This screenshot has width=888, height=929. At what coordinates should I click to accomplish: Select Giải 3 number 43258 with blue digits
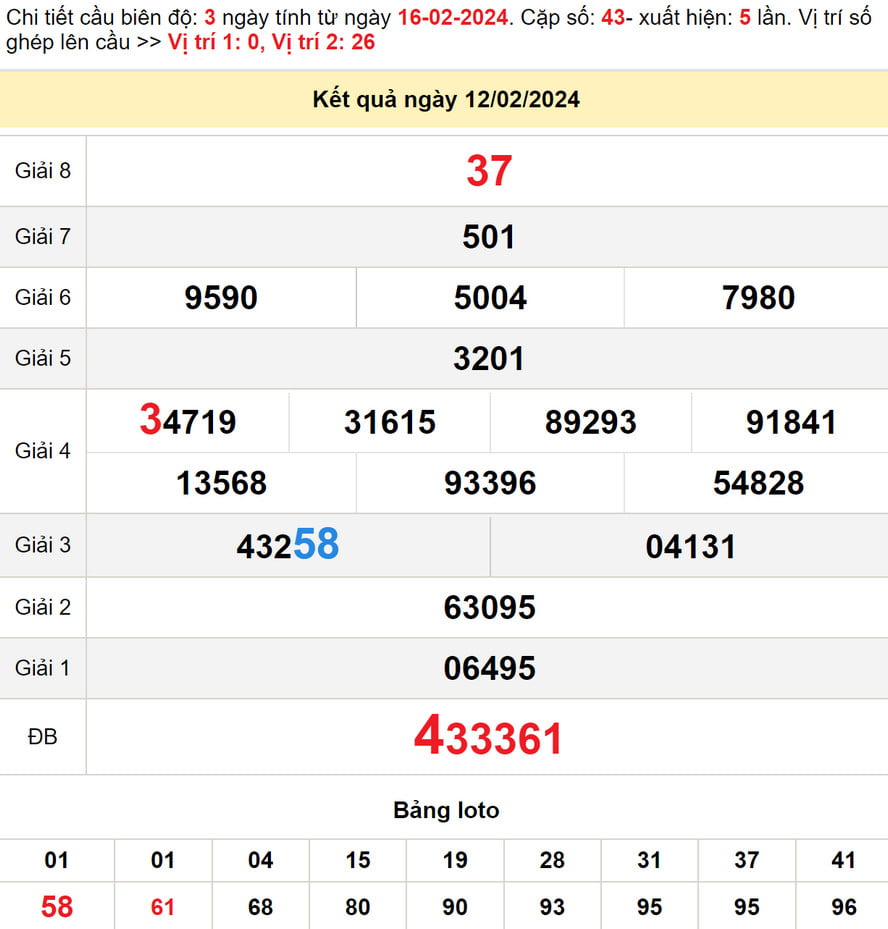click(x=288, y=546)
